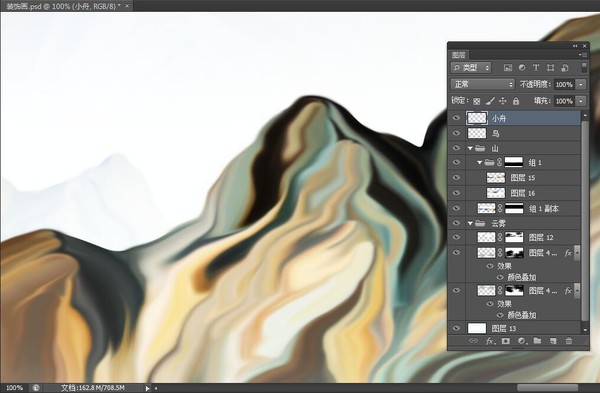Select the 鸟 layer thumbnail
600x393 pixels.
tap(477, 133)
